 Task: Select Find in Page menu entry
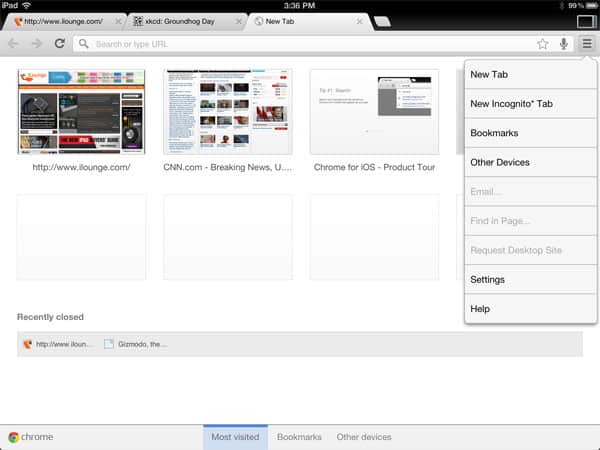[x=531, y=221]
